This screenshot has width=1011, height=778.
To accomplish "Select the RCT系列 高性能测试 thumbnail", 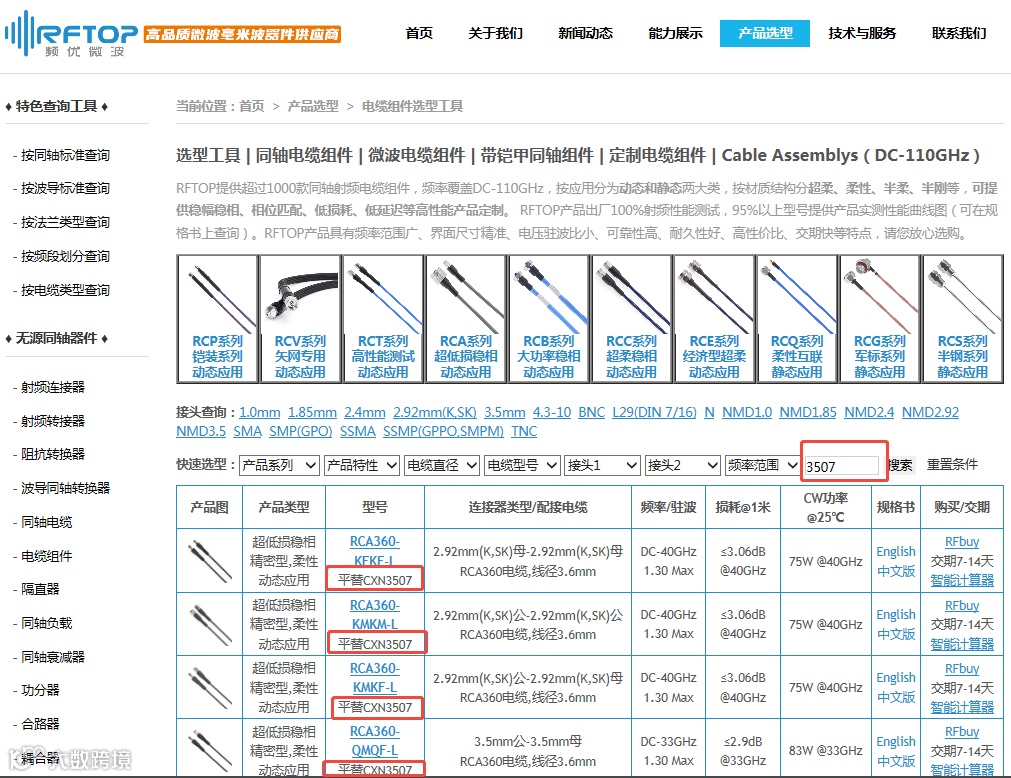I will click(x=383, y=319).
